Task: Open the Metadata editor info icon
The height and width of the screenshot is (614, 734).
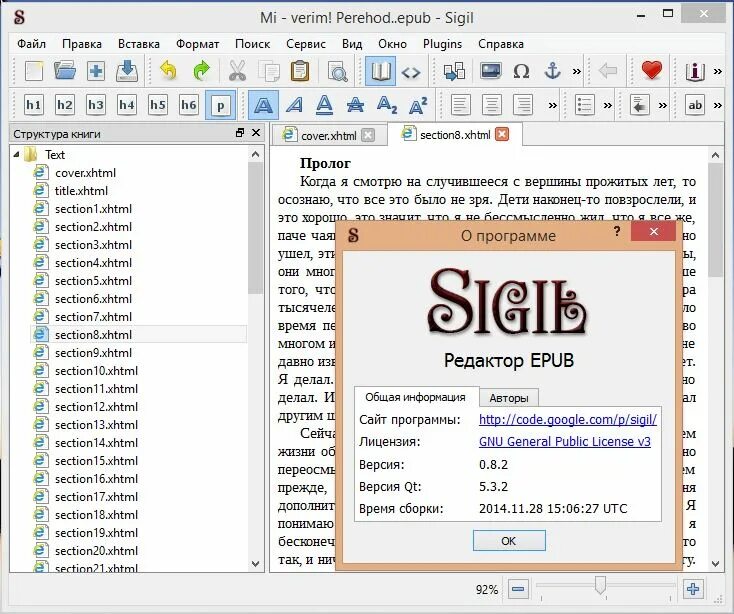Action: pos(695,72)
